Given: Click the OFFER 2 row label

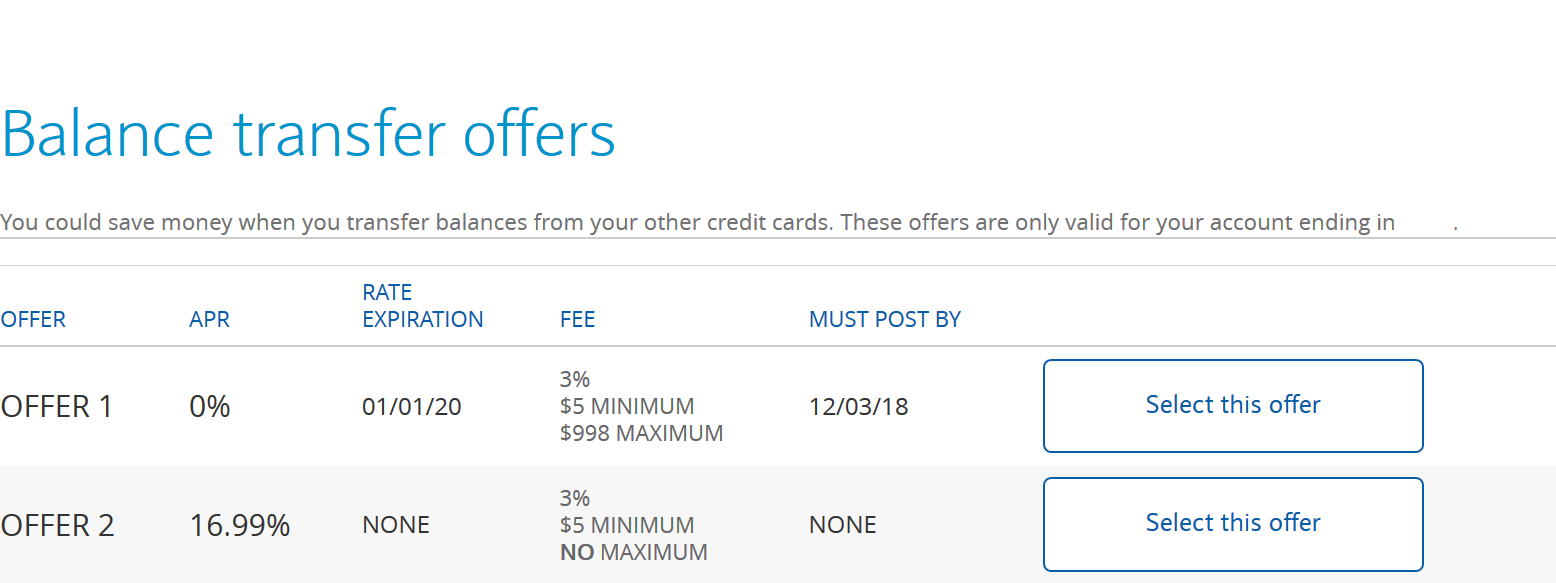Looking at the screenshot, I should pyautogui.click(x=57, y=526).
